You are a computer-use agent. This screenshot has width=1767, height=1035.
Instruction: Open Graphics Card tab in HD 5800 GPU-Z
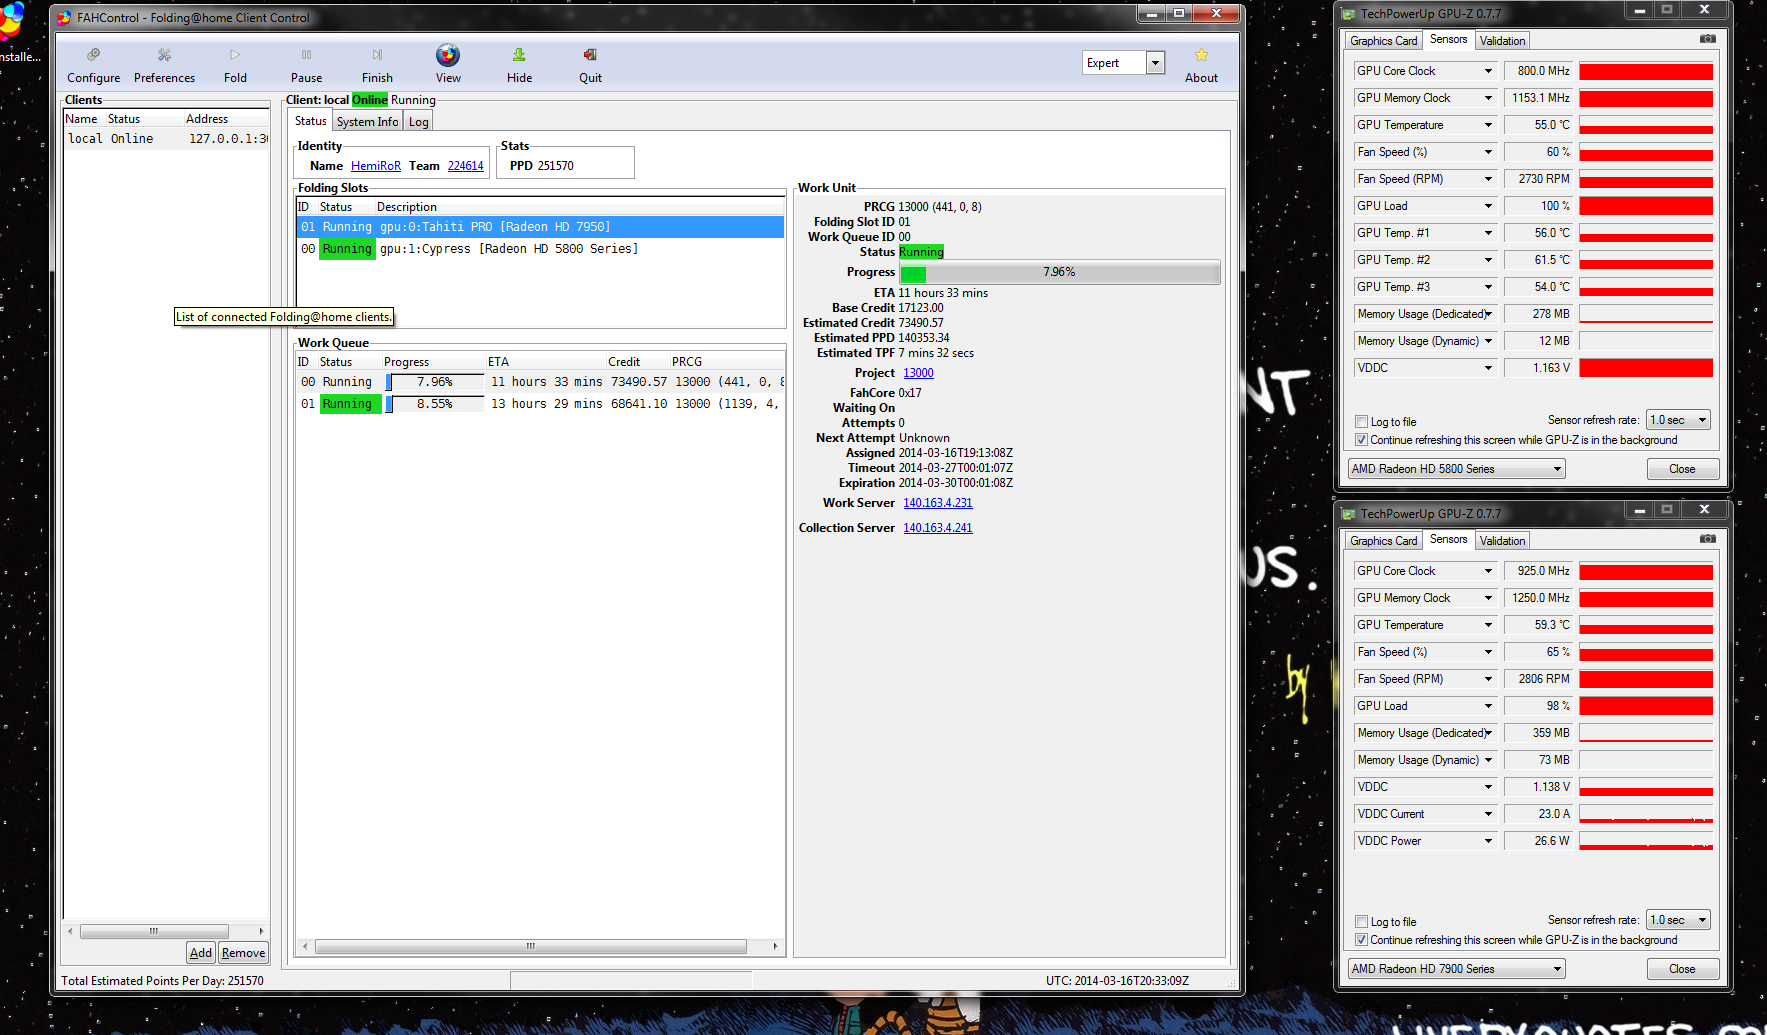[1383, 41]
